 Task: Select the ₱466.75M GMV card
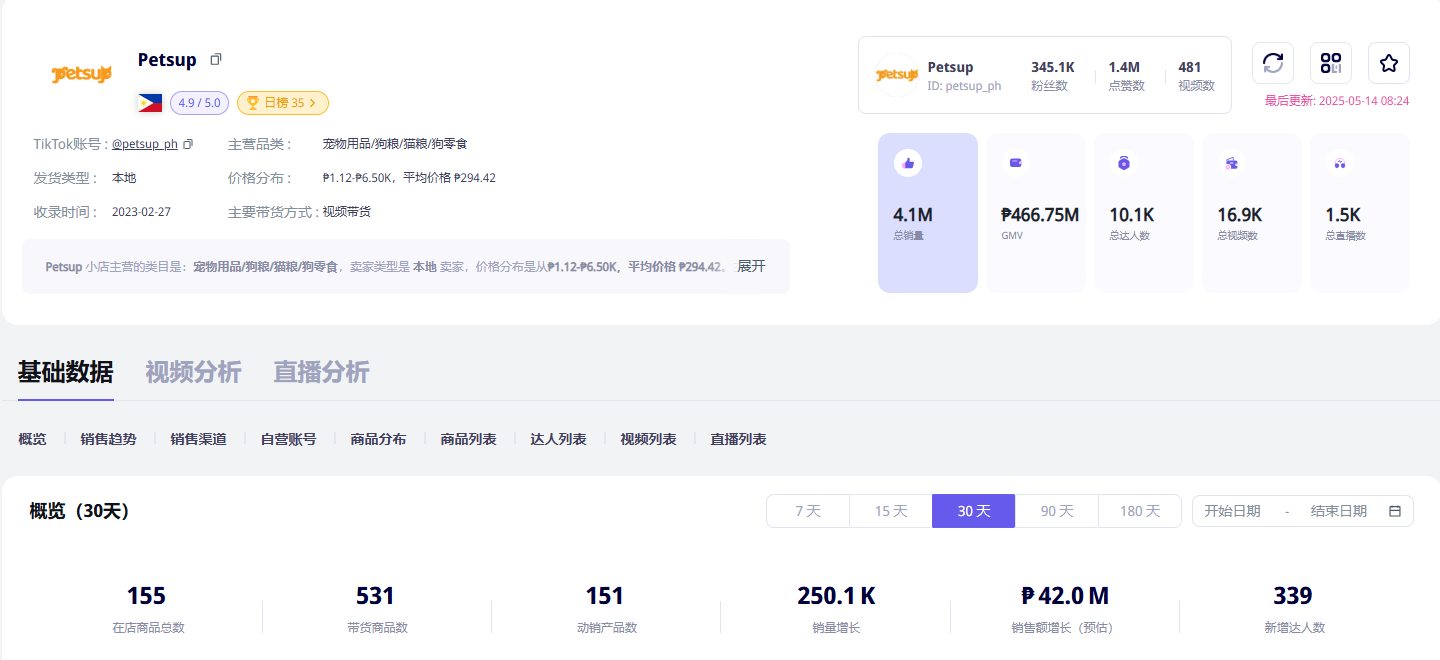[1036, 213]
